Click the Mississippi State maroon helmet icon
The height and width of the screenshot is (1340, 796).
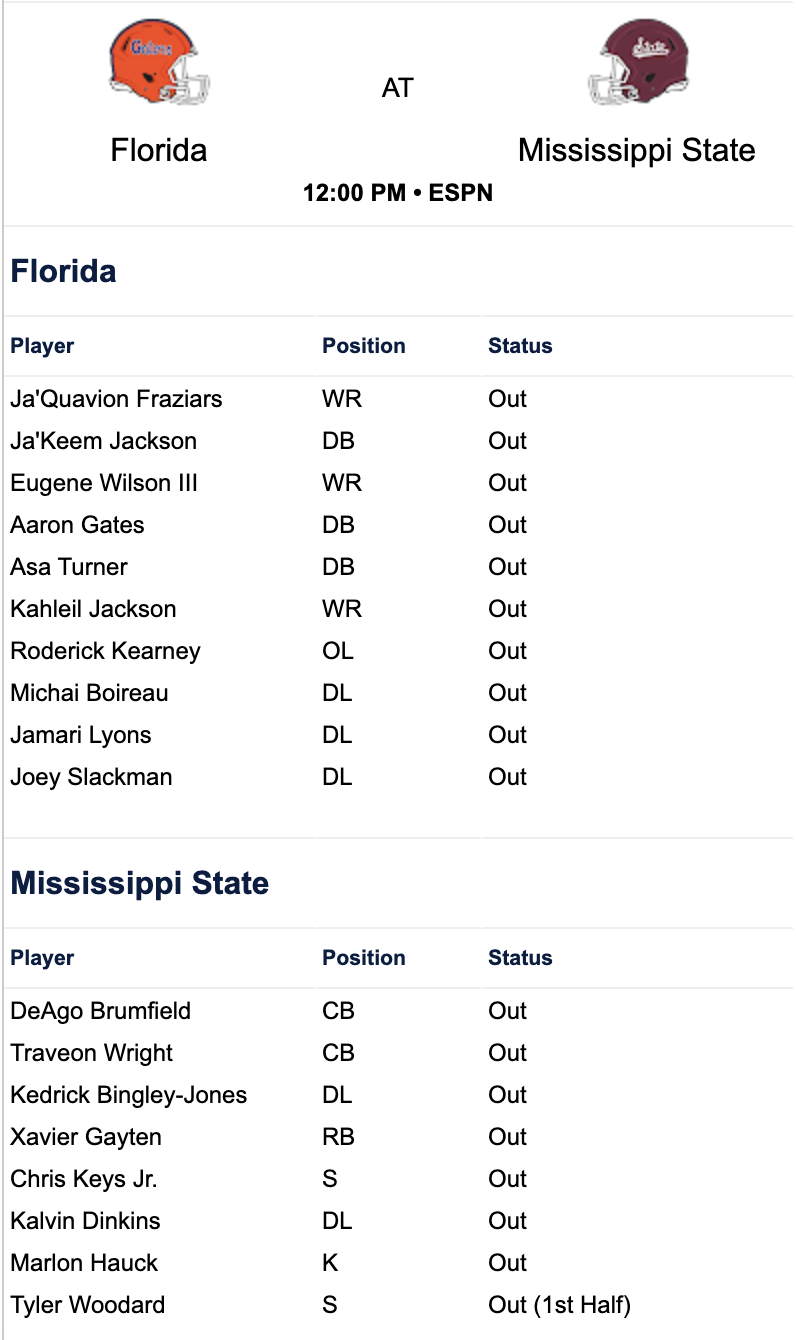637,63
